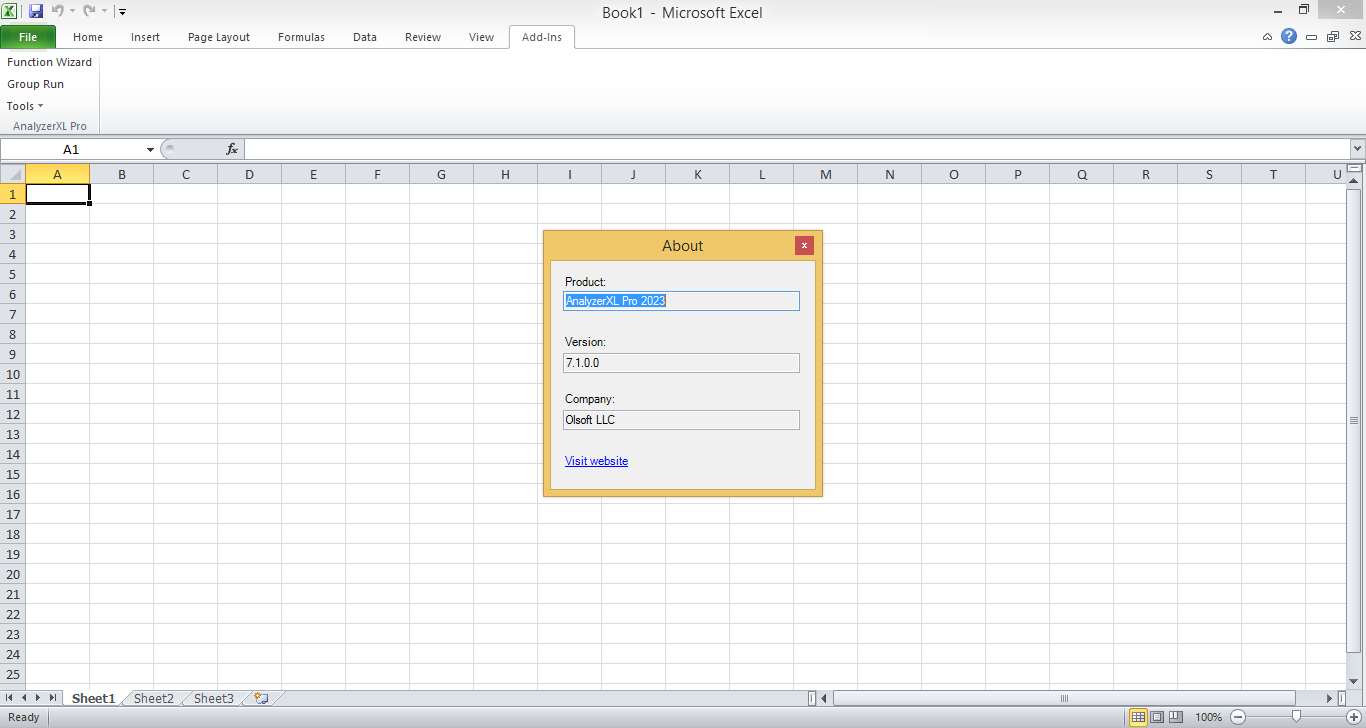Click the vertical scrollbar down arrow
The image size is (1366, 728).
tap(1354, 681)
